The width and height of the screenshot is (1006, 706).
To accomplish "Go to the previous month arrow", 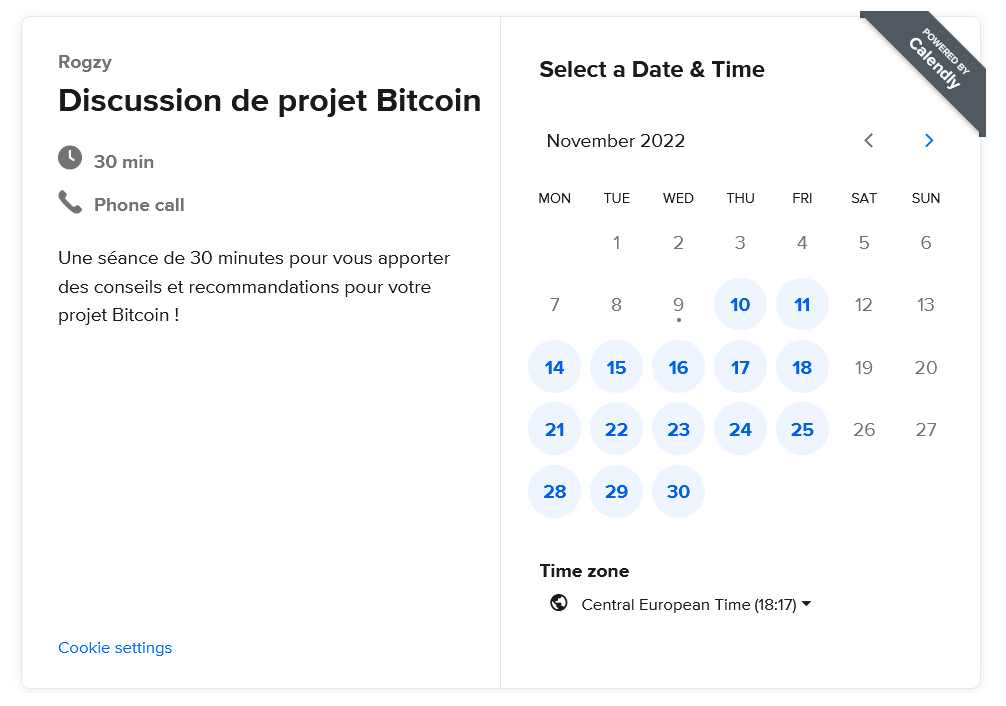I will [868, 141].
